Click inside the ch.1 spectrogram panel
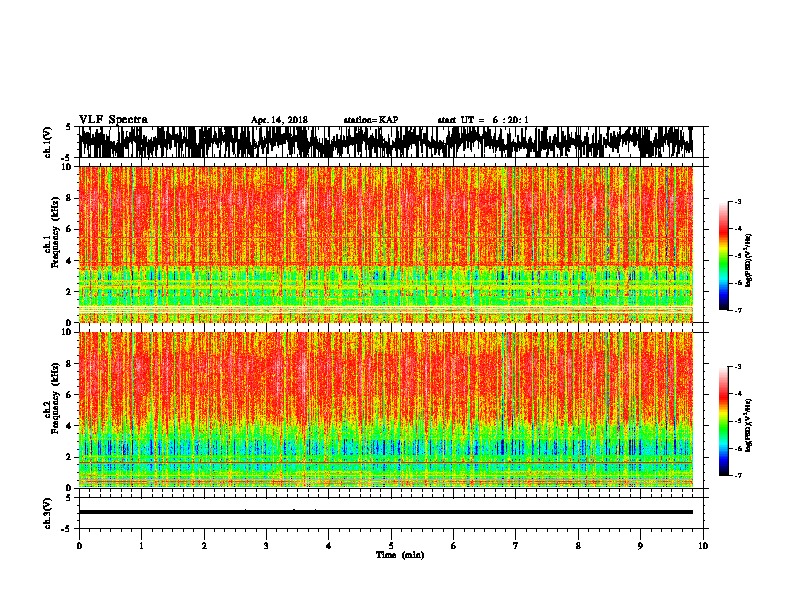 385,244
